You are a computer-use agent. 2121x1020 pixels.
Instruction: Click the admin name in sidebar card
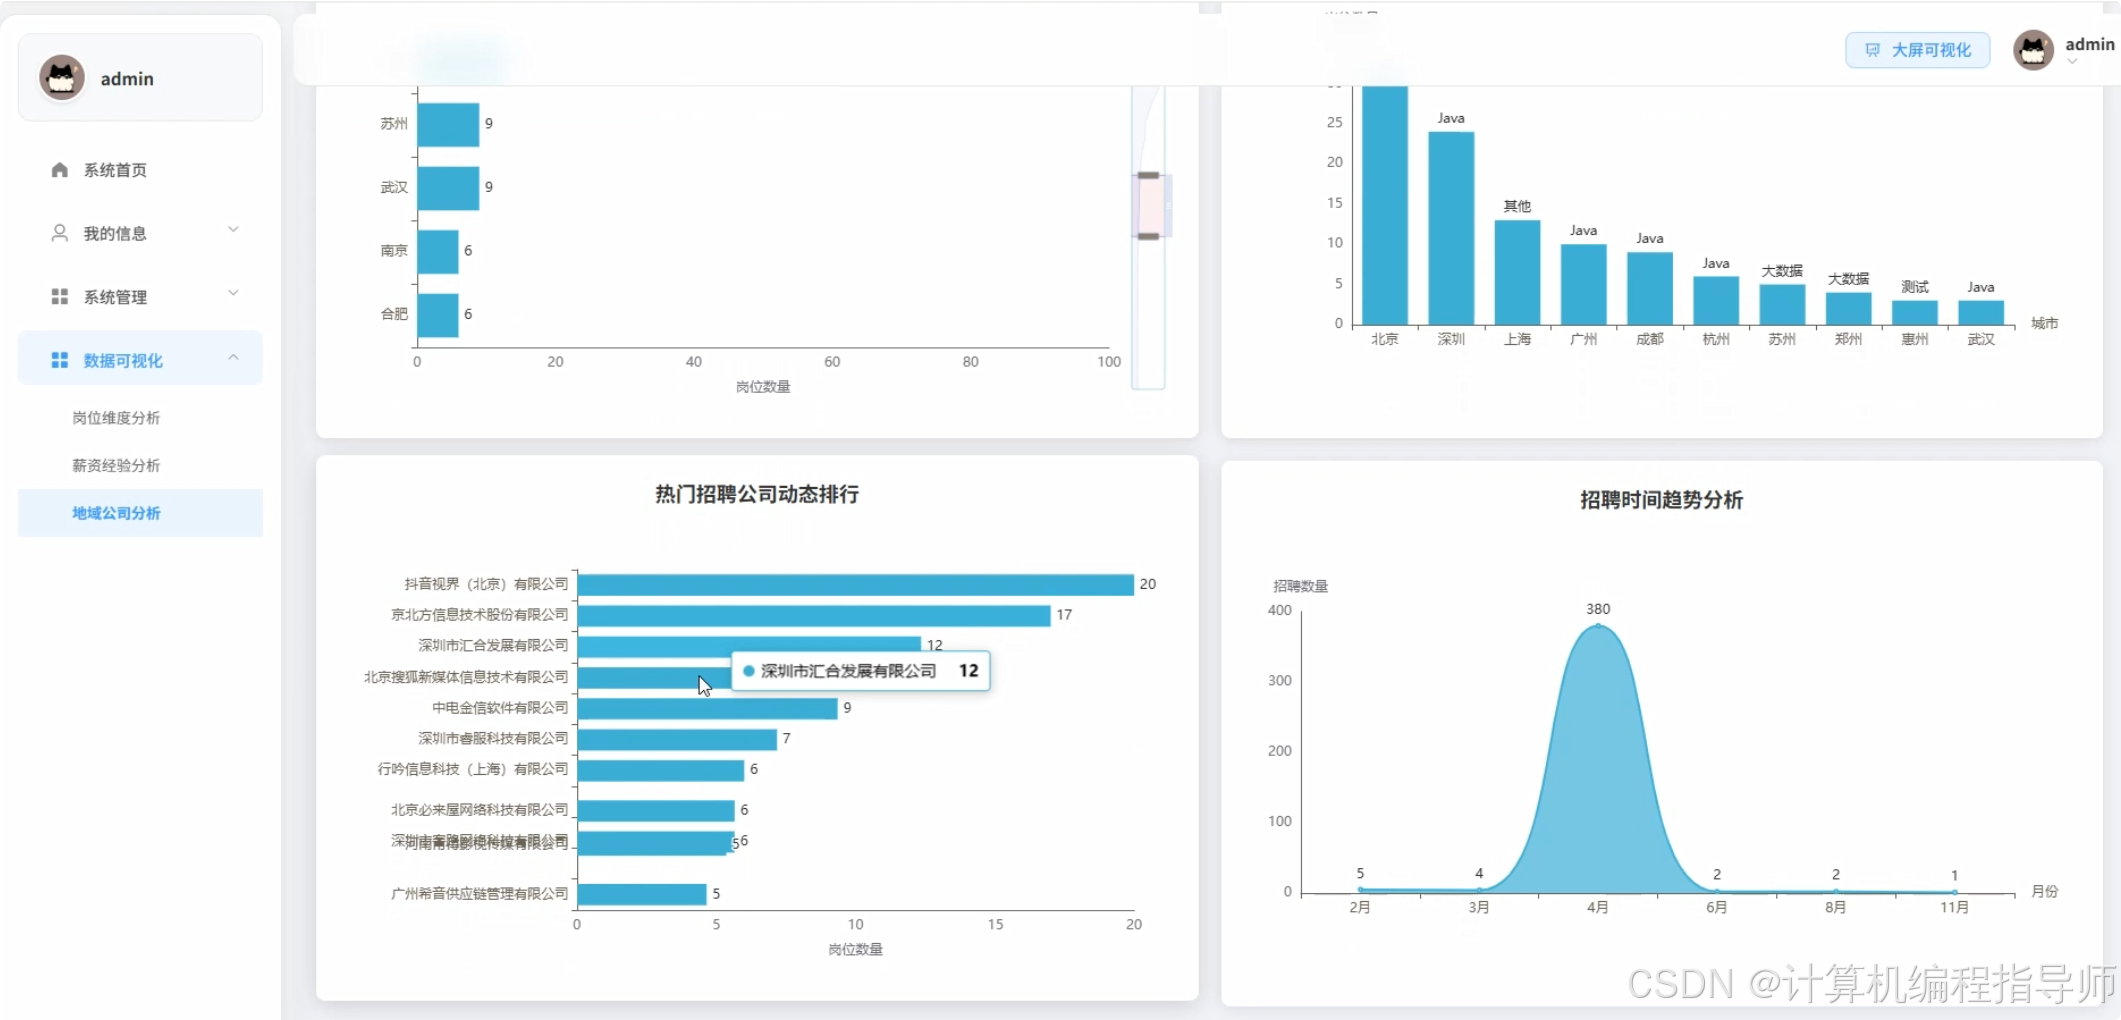click(x=127, y=79)
